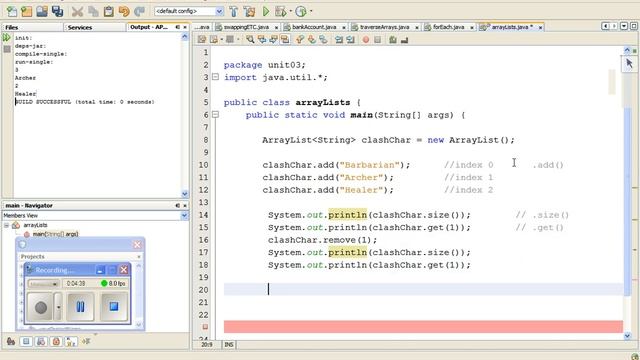Screen dimensions: 640x360
Task: Click the Paste clipboard icon
Action: (x=109, y=11)
